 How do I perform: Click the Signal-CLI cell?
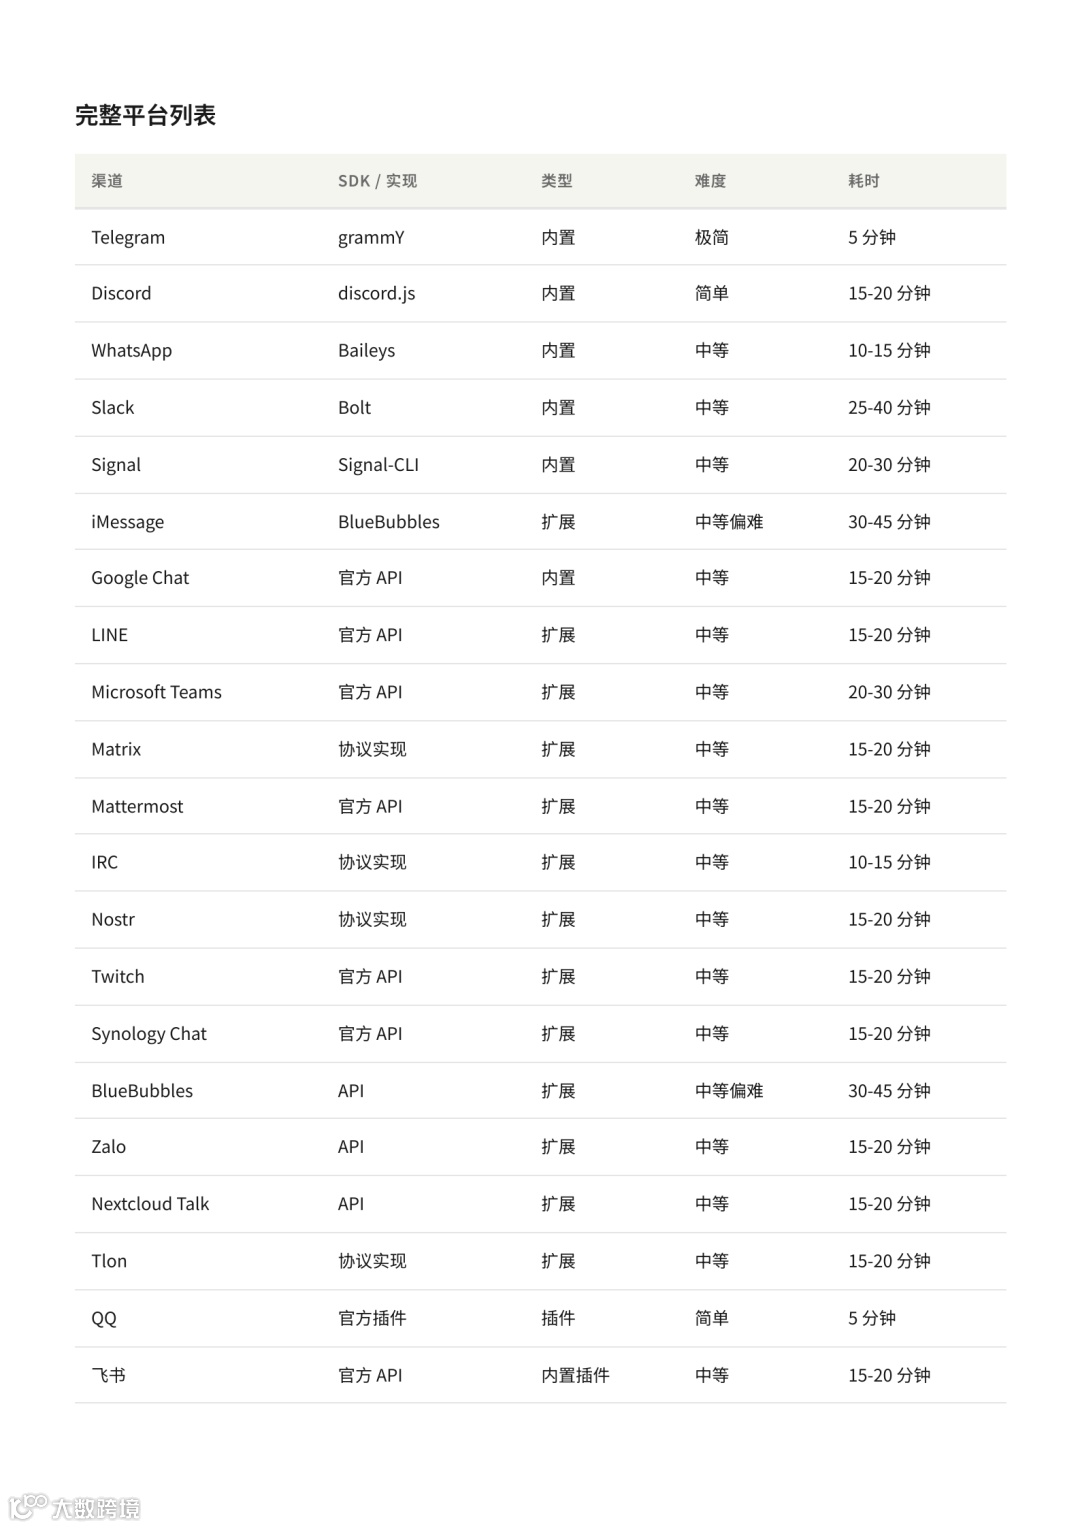coord(378,465)
